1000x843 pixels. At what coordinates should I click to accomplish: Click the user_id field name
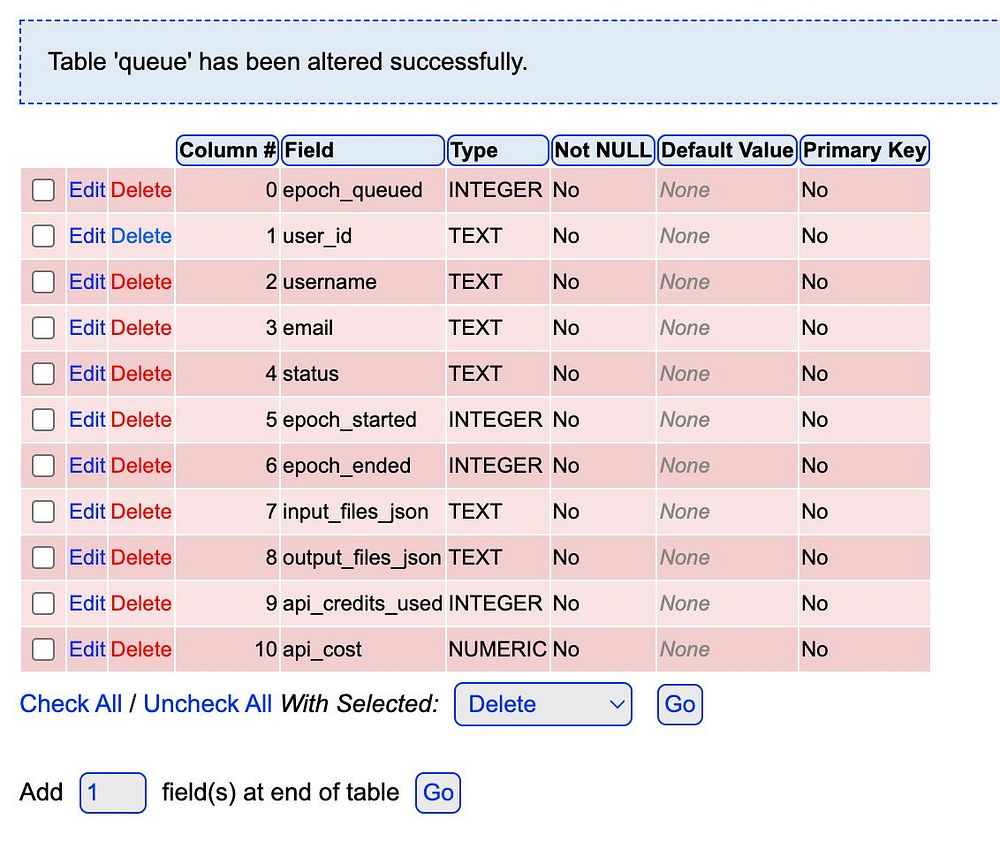[x=317, y=236]
